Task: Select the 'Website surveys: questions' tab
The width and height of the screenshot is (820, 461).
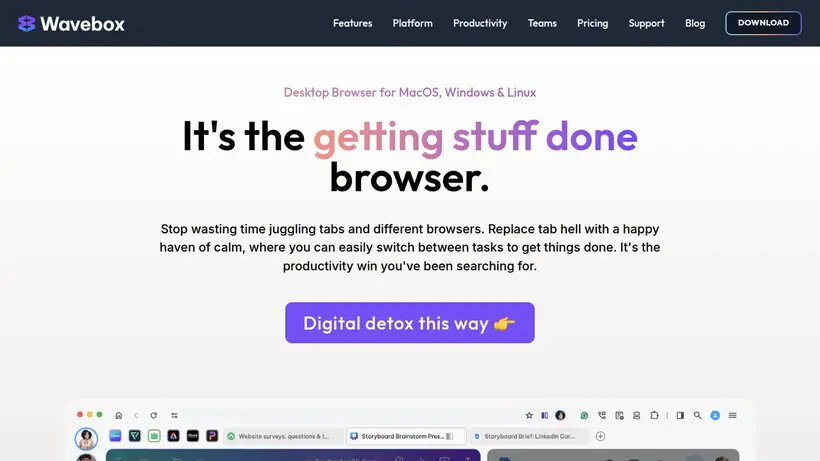Action: tap(283, 436)
